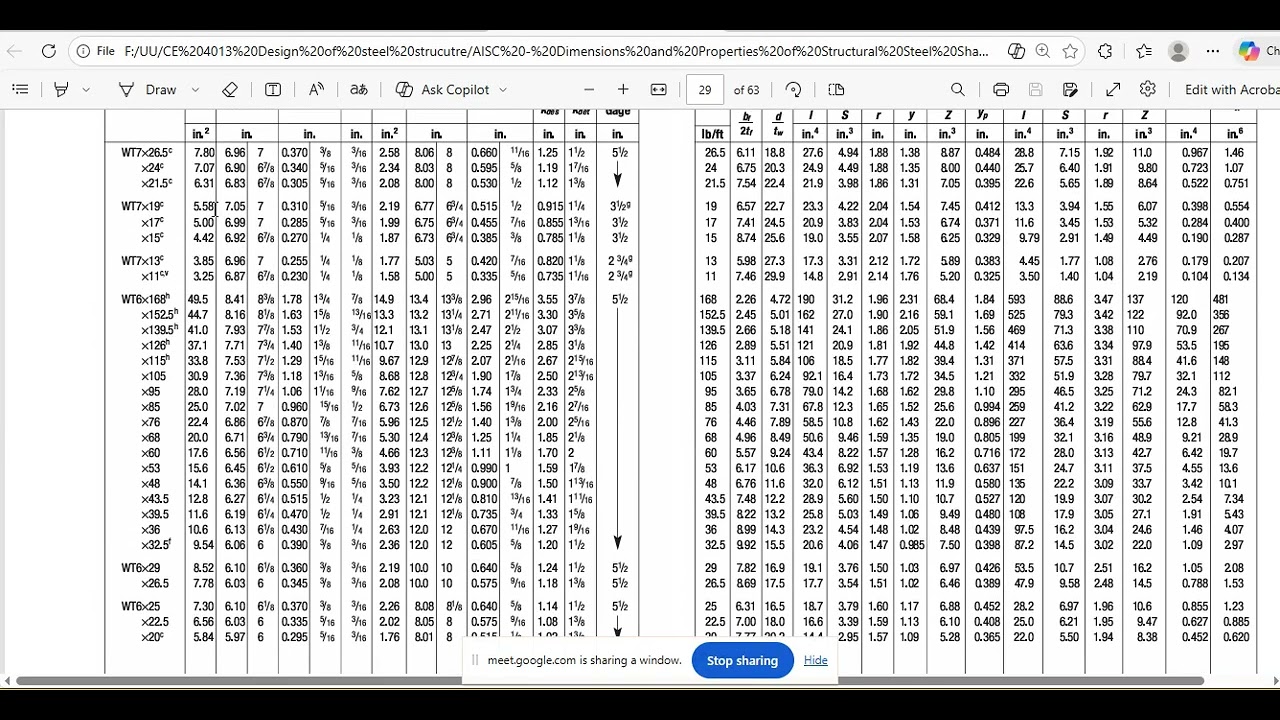1280x720 pixels.
Task: Open the Favorites list icon
Action: click(1144, 51)
